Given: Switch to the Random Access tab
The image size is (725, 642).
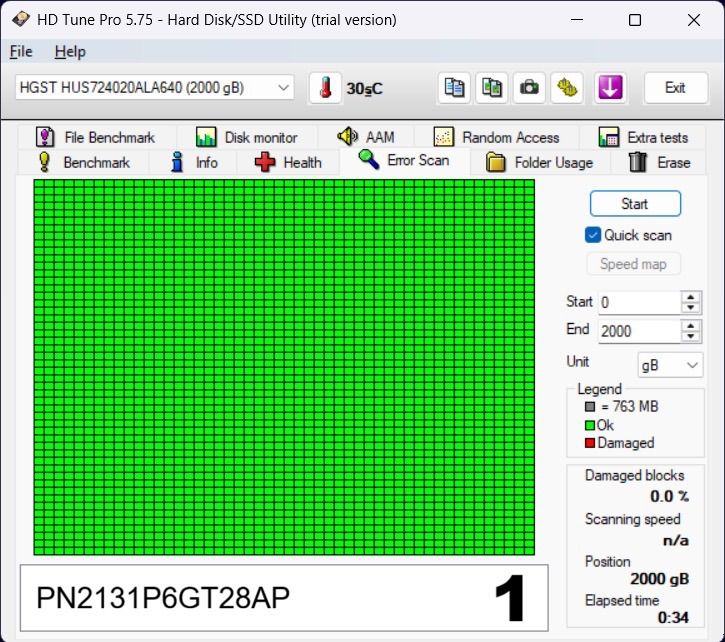Looking at the screenshot, I should (497, 137).
